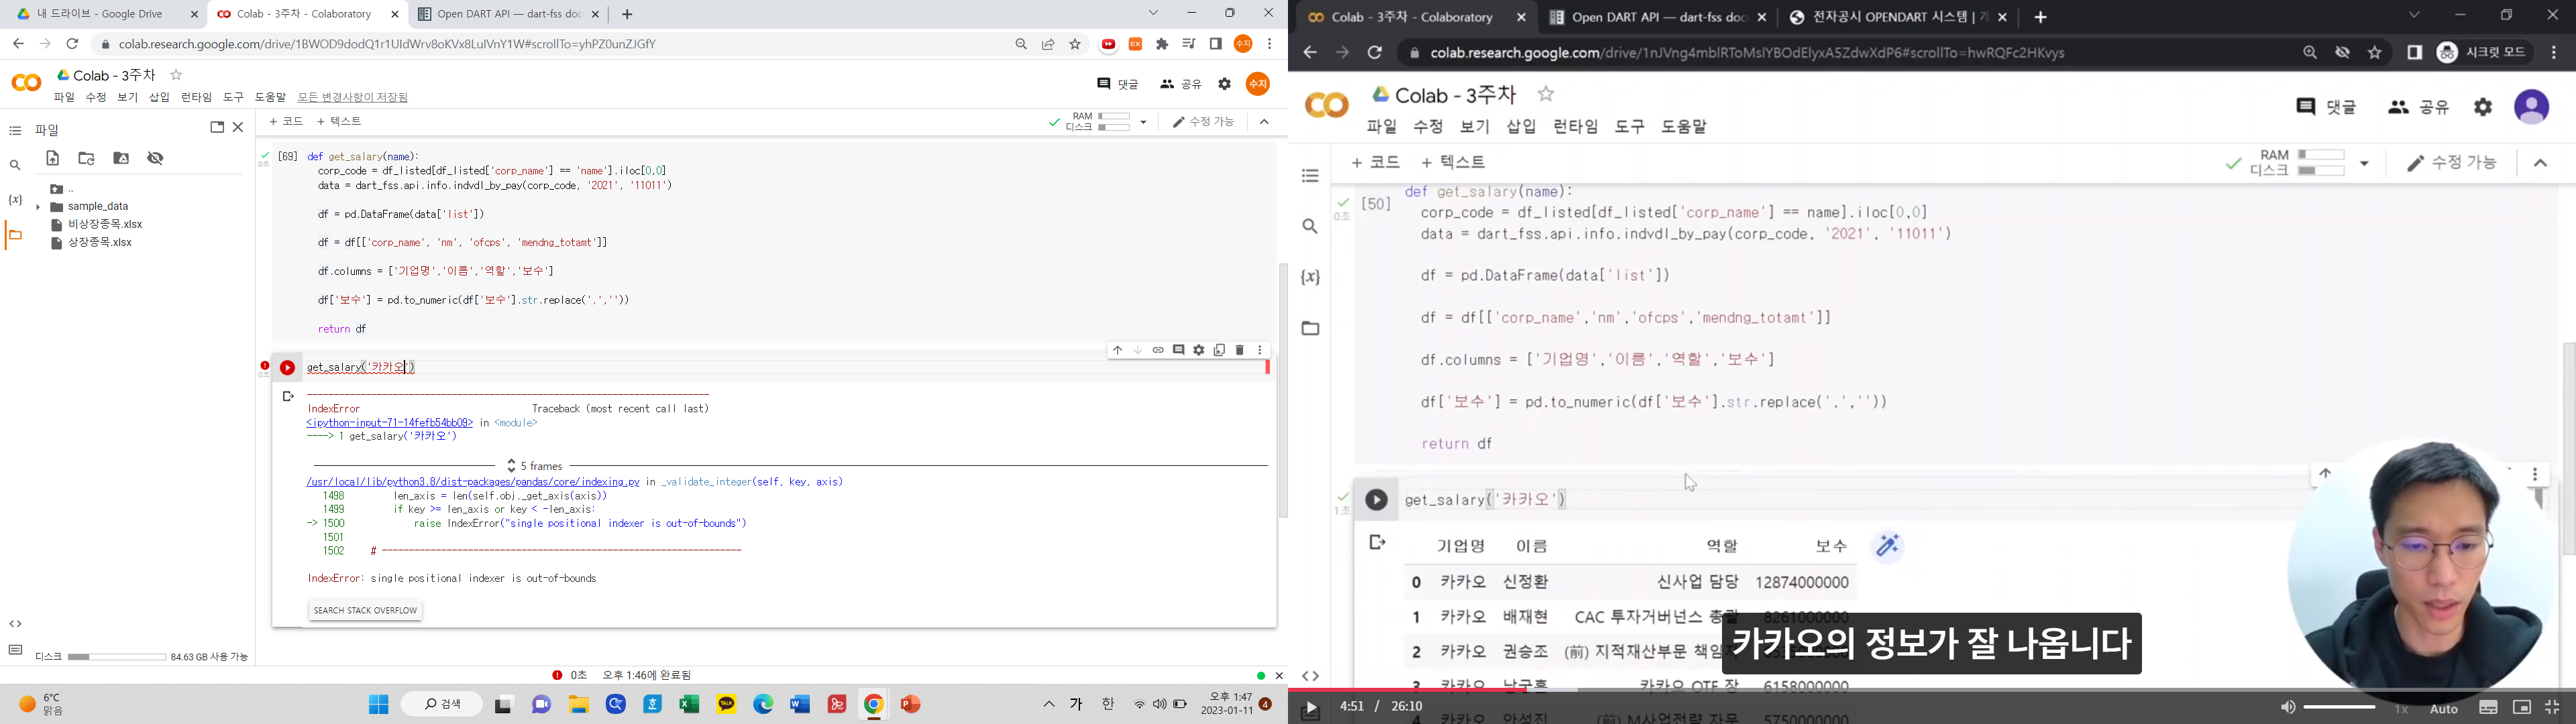Collapse the header in the left Colab window
The width and height of the screenshot is (2576, 724).
tap(1264, 122)
